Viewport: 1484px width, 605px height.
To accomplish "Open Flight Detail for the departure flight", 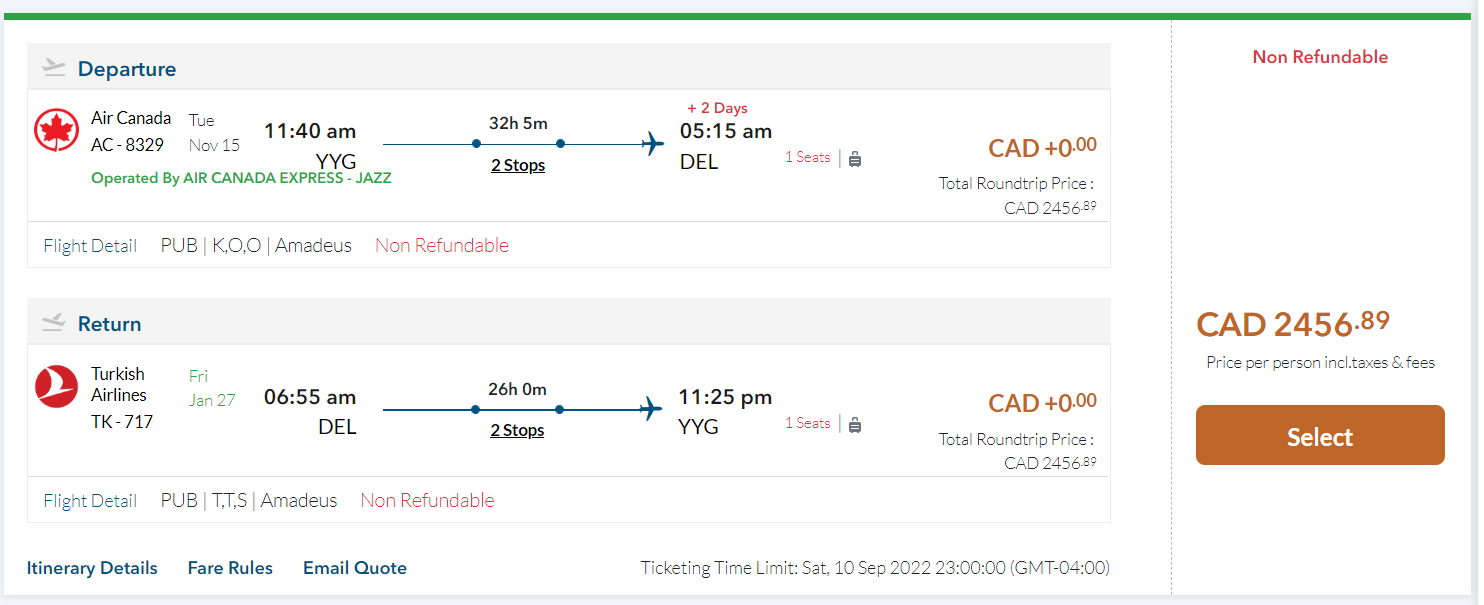I will pyautogui.click(x=90, y=246).
